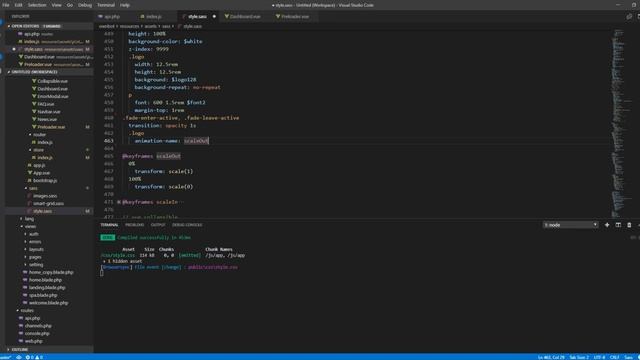Open smart-grid.sass in explorer
The width and height of the screenshot is (640, 360).
pos(48,203)
